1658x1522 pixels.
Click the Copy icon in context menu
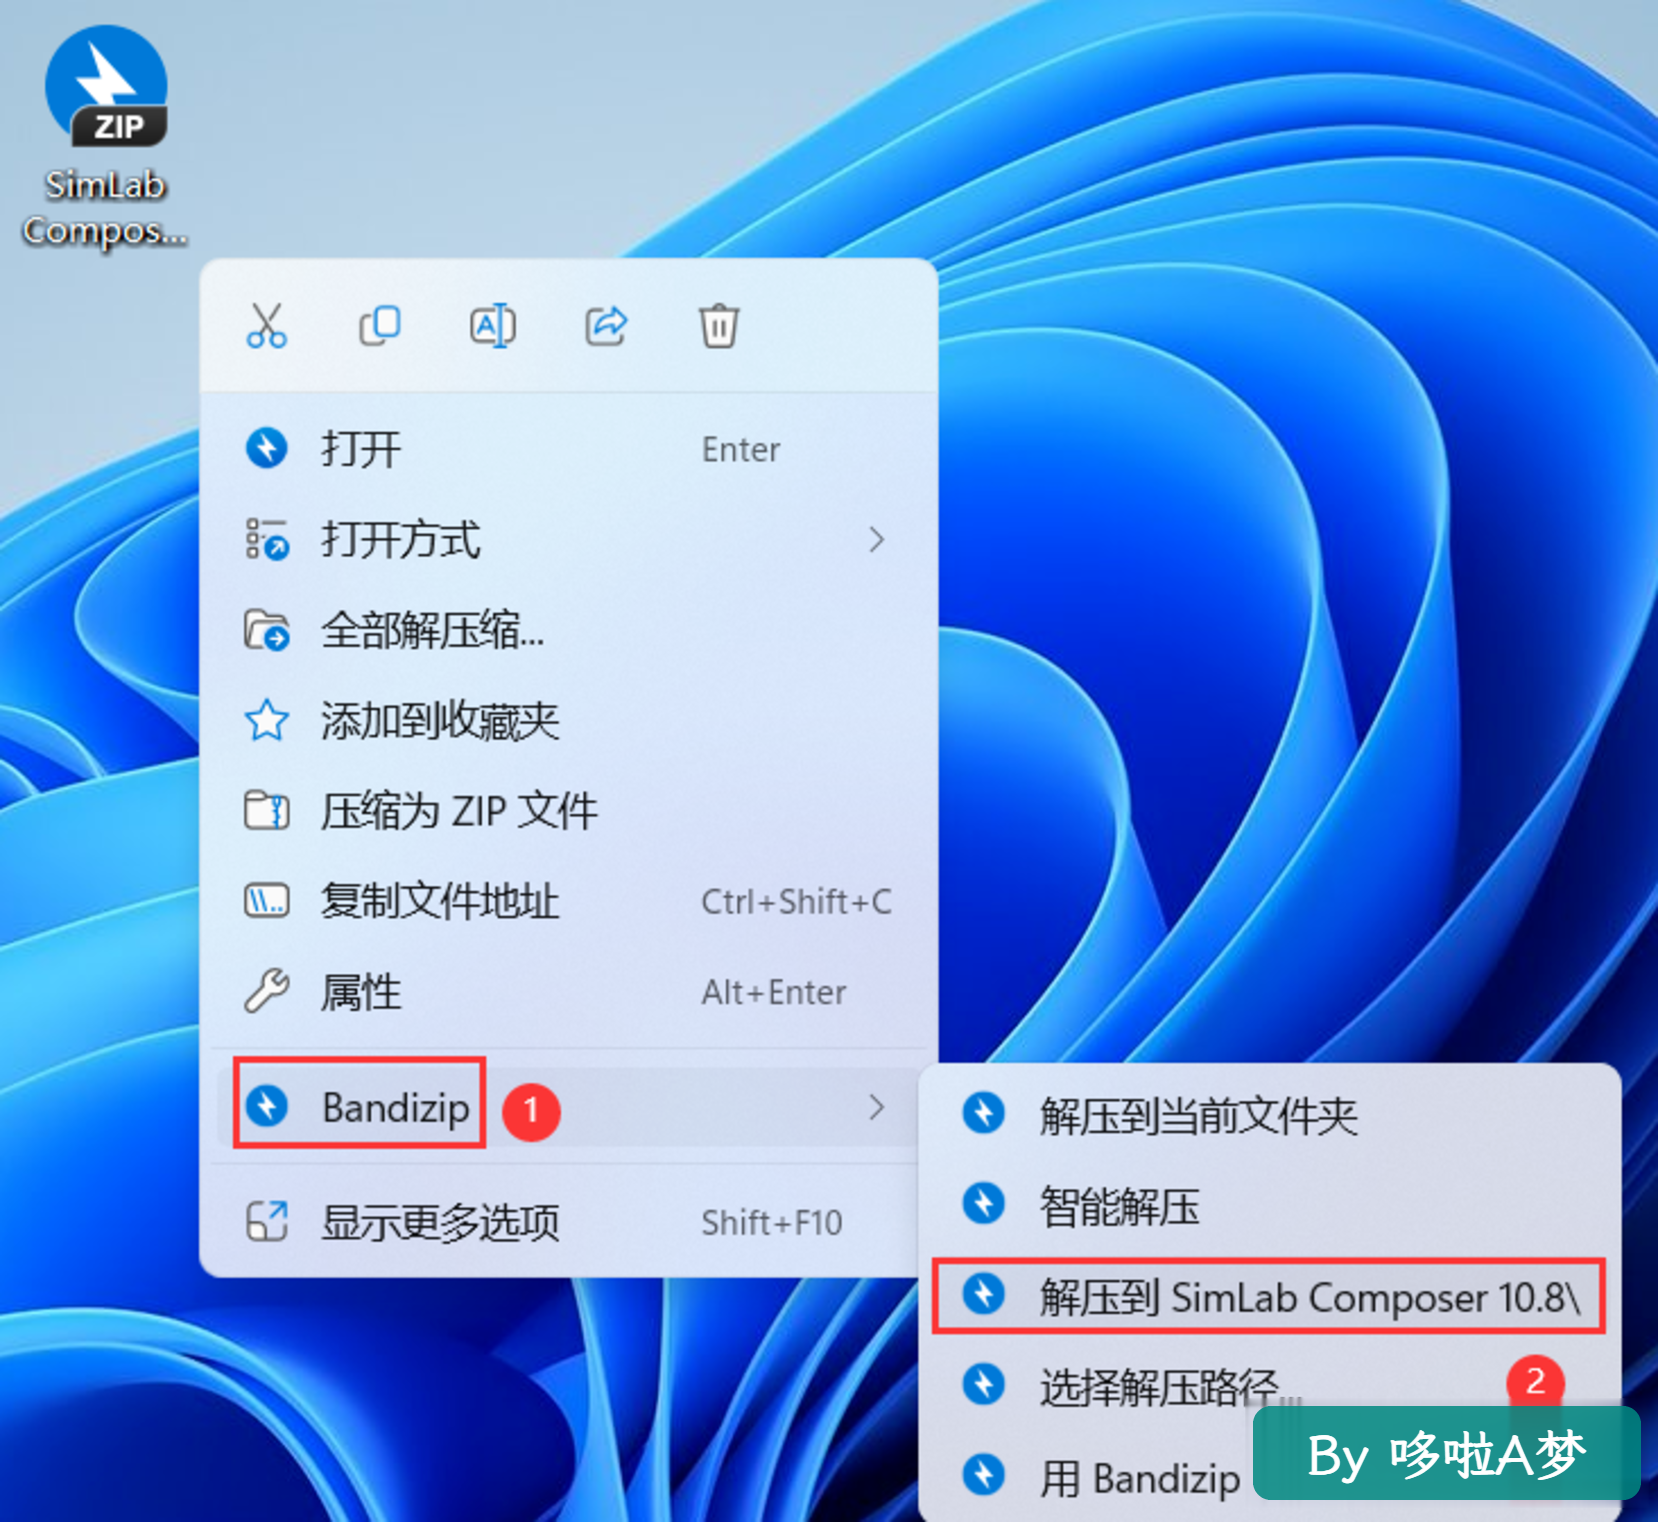click(x=380, y=326)
